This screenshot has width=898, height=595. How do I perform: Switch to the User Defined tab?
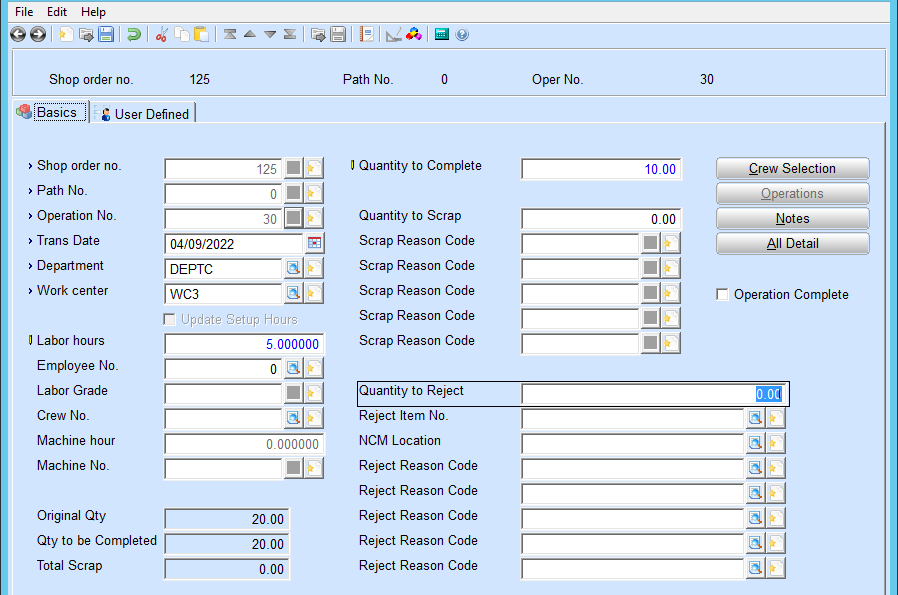(x=143, y=114)
